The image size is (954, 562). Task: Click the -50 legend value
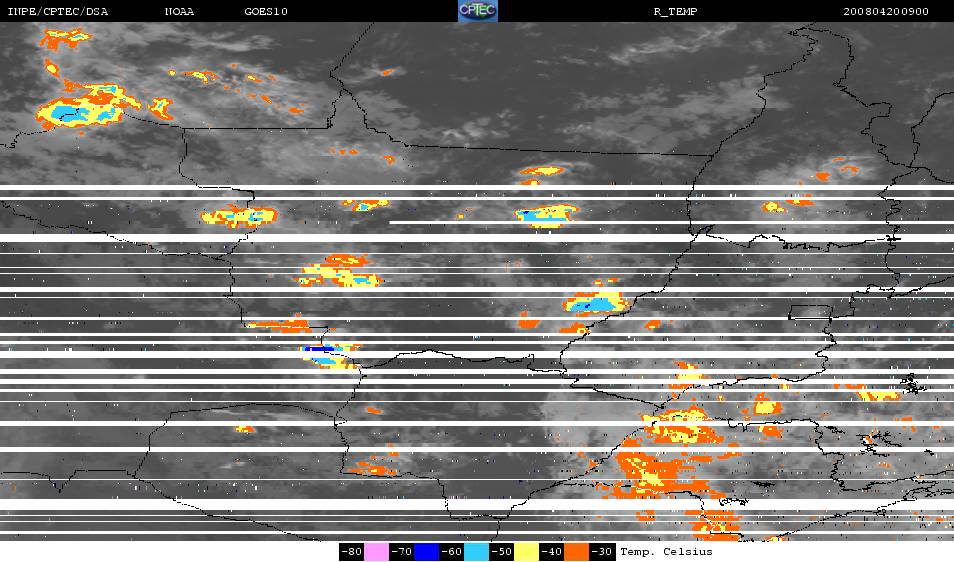click(501, 552)
